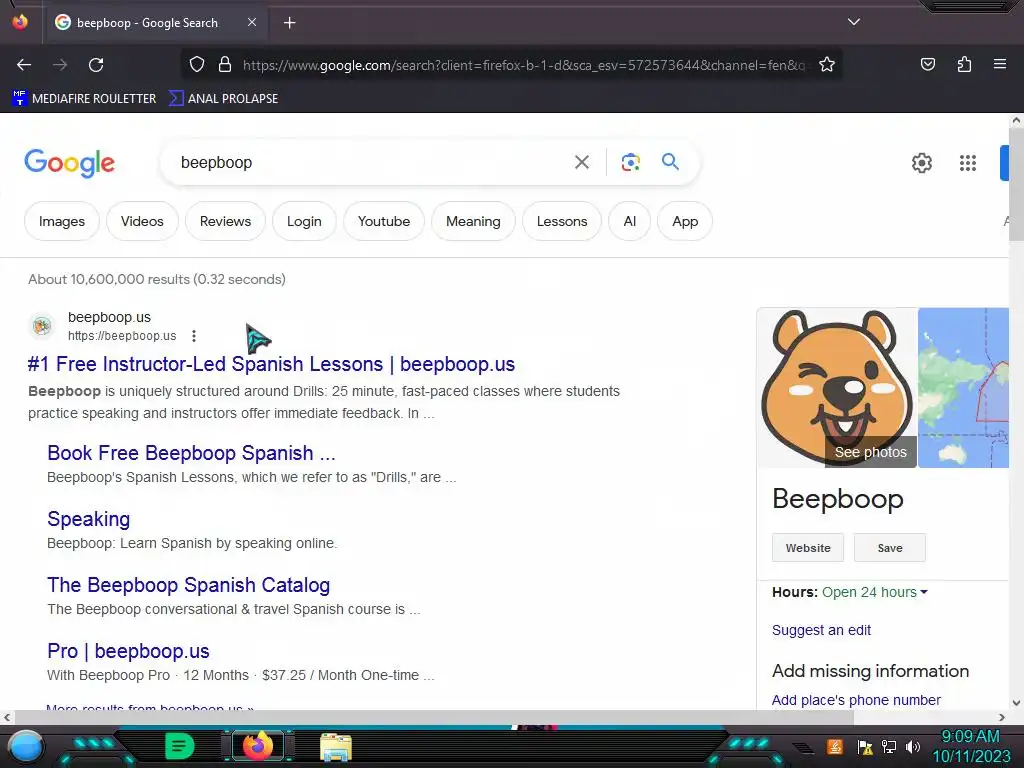Click the Save button in knowledge panel

coord(889,548)
